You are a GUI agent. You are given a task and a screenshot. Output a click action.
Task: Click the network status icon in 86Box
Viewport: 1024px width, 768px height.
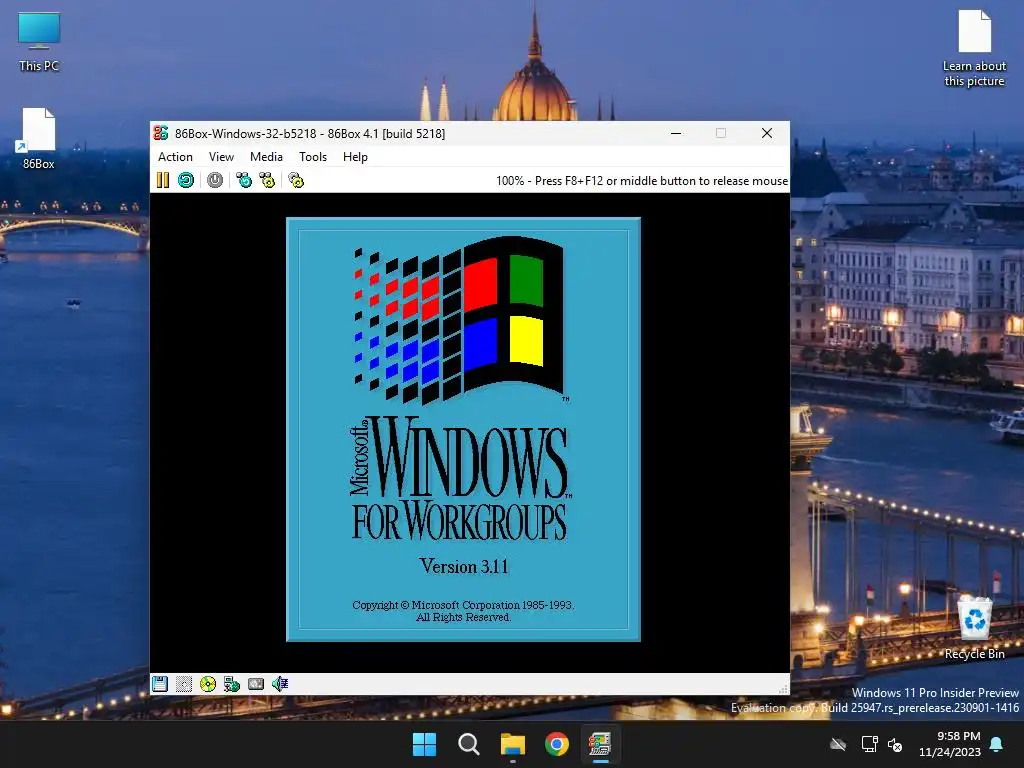232,684
